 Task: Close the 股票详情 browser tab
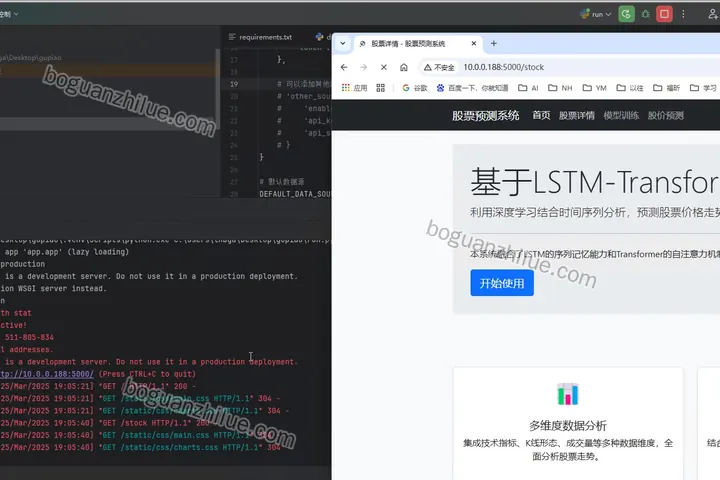(474, 43)
